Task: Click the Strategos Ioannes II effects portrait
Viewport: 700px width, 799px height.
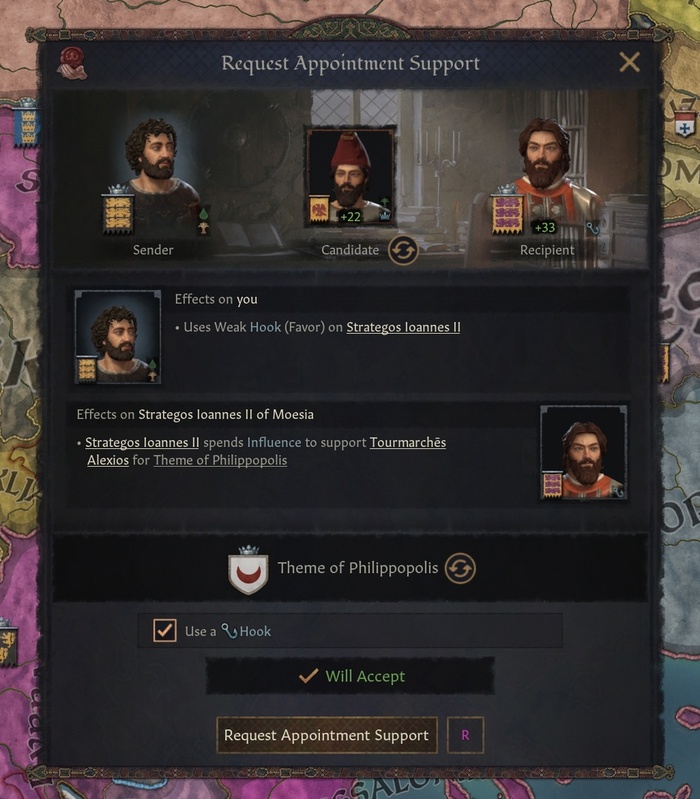Action: pyautogui.click(x=584, y=452)
